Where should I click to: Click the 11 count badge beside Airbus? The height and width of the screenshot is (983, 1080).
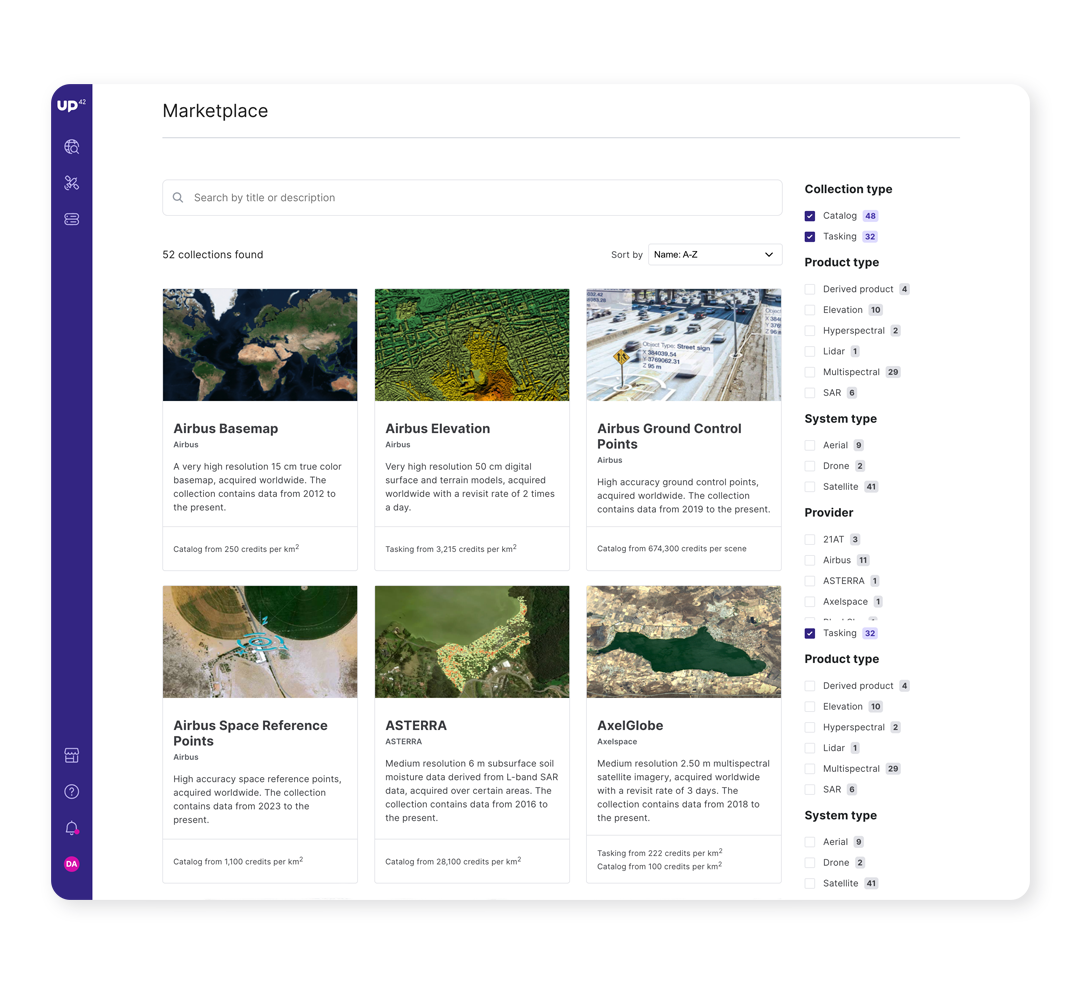[x=863, y=560]
